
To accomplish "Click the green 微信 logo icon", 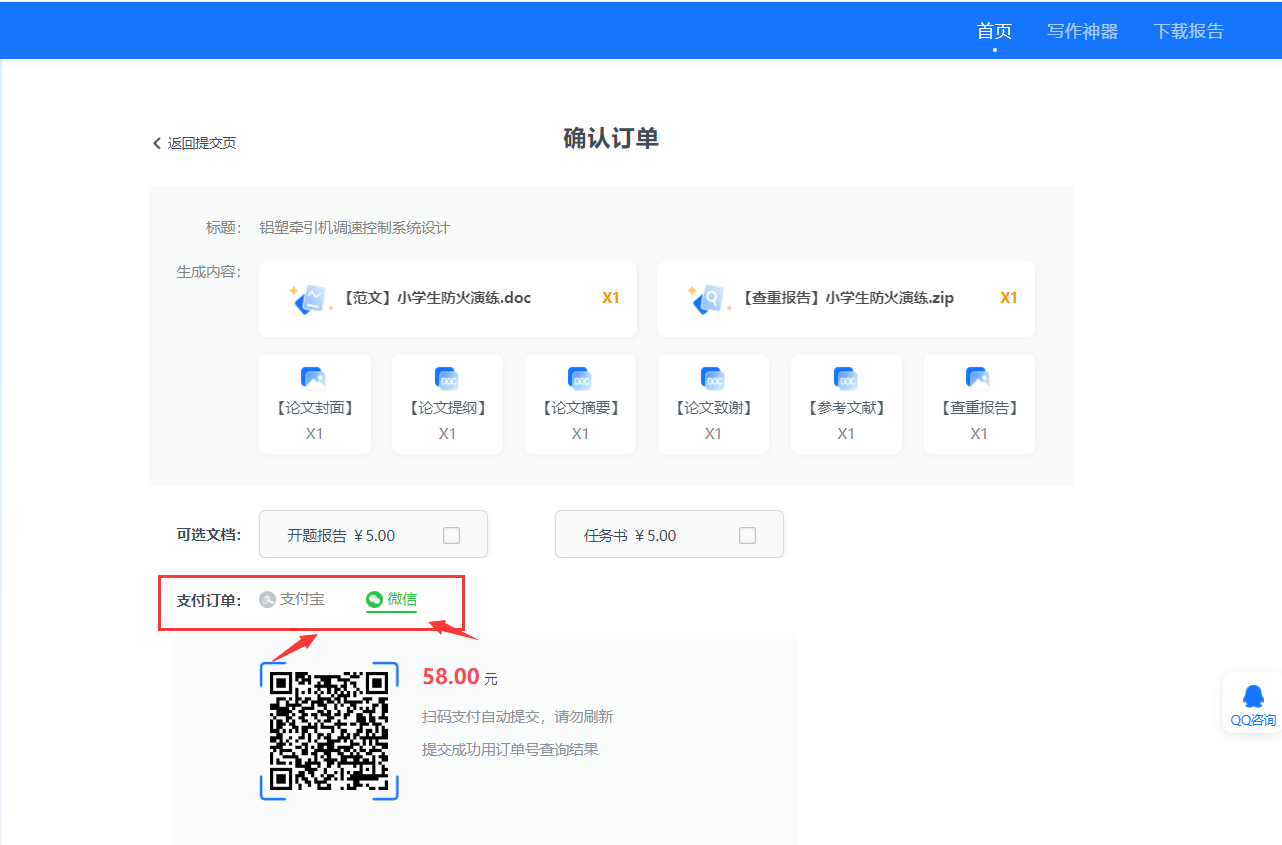I will point(374,600).
